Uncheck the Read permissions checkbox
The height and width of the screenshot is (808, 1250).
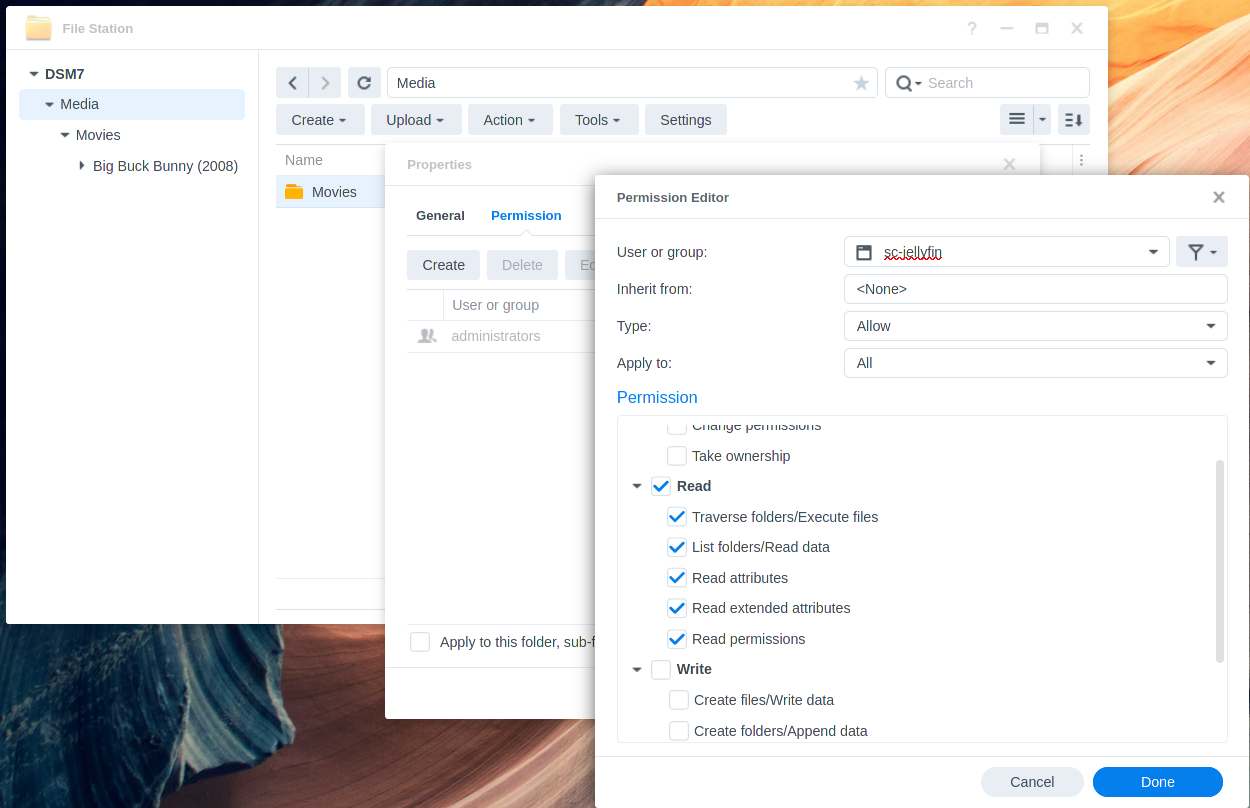coord(677,639)
